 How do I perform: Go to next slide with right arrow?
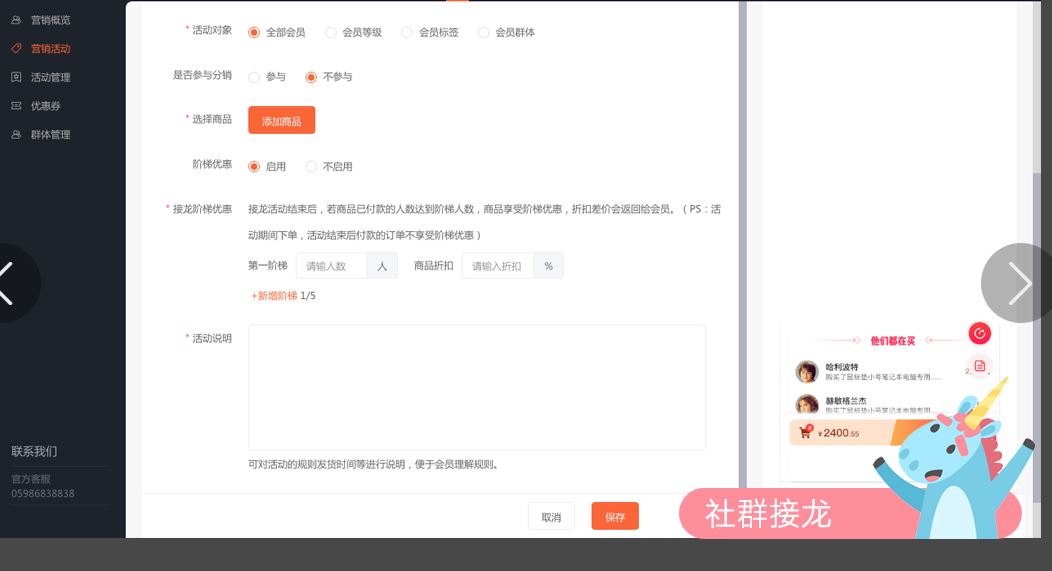1018,283
